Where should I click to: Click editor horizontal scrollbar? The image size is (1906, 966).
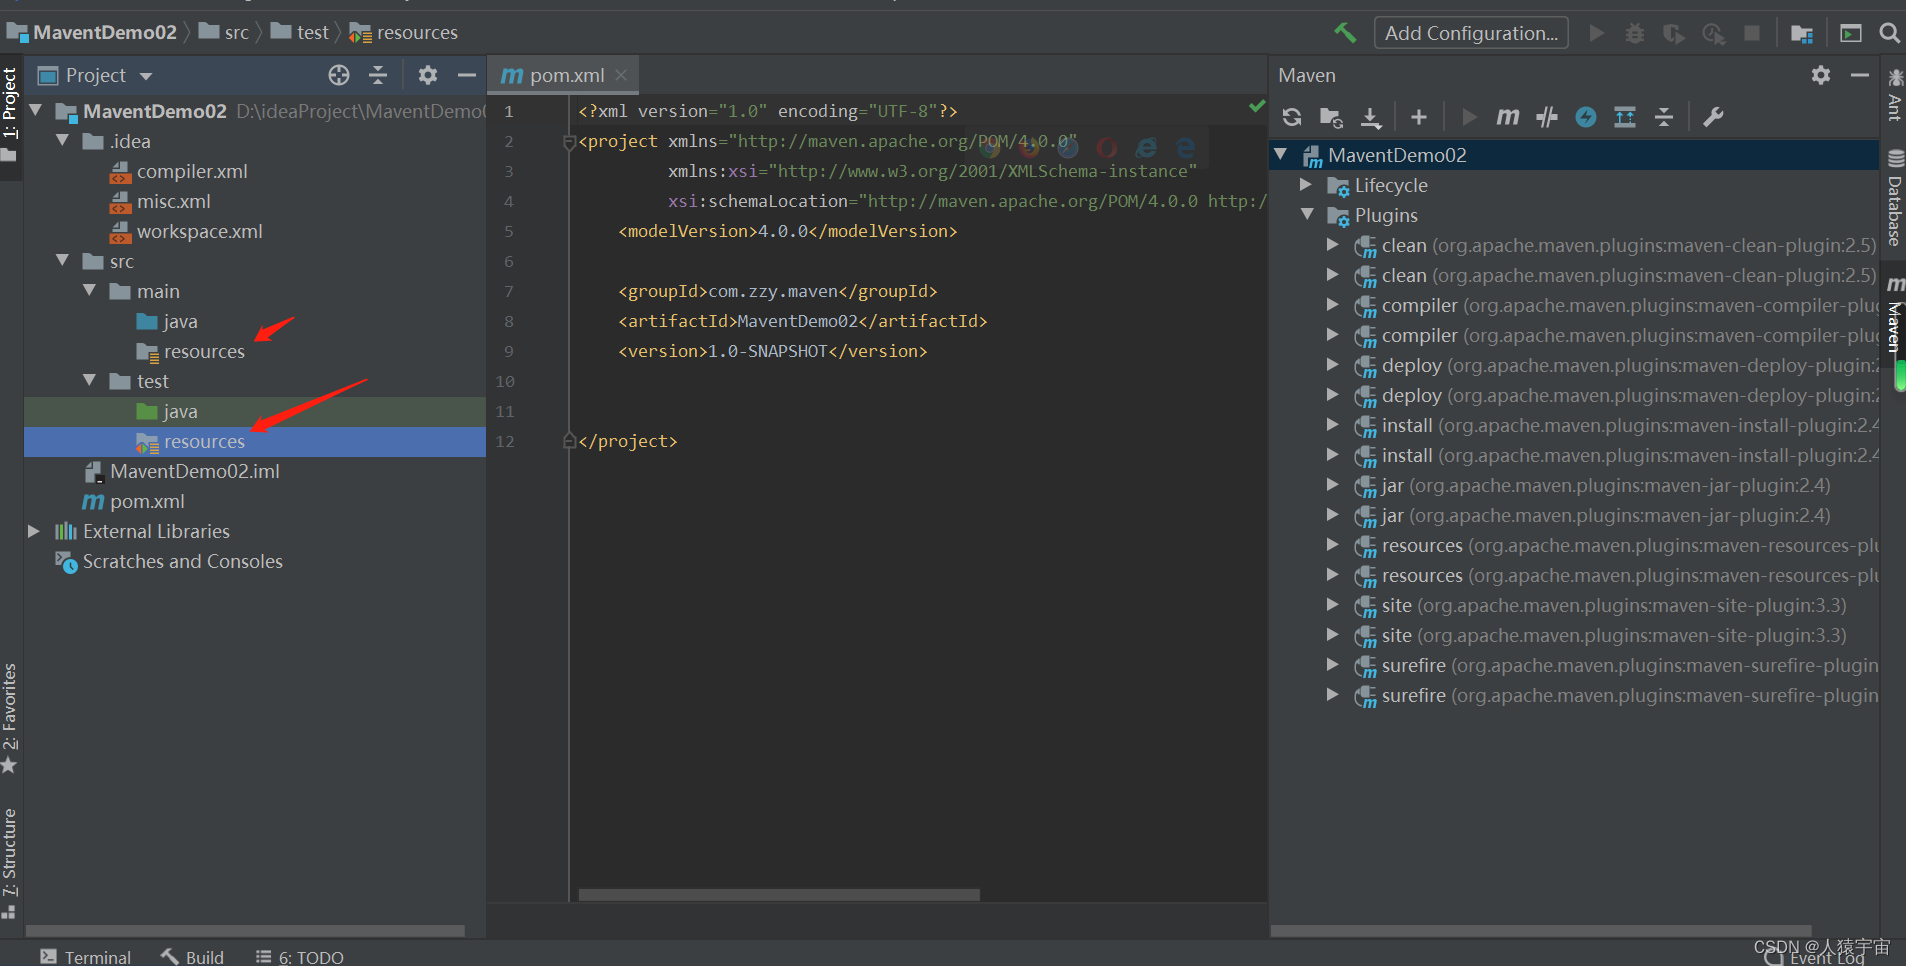(x=779, y=895)
